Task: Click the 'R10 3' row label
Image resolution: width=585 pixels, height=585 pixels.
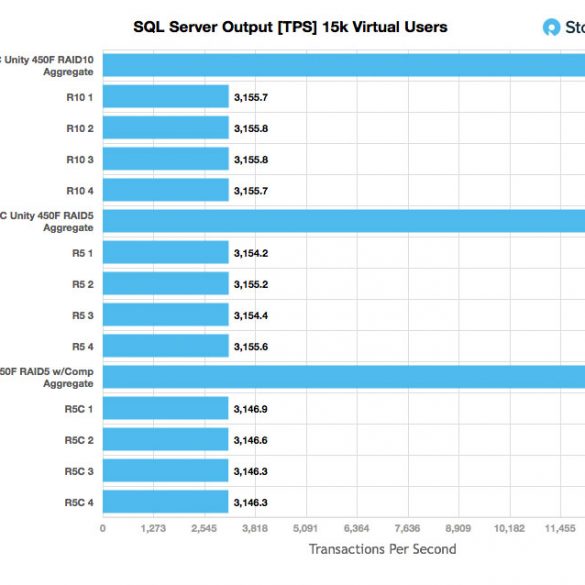Action: (x=80, y=160)
